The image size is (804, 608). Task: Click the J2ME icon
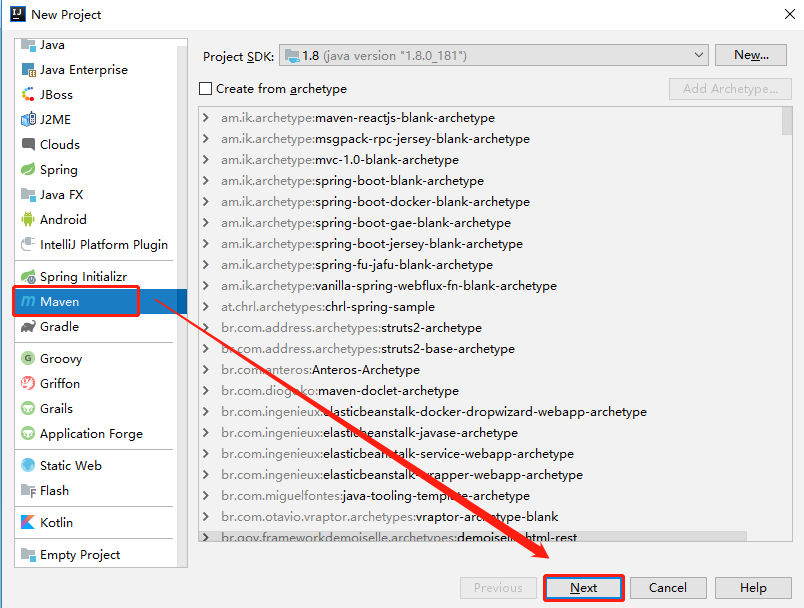coord(28,119)
